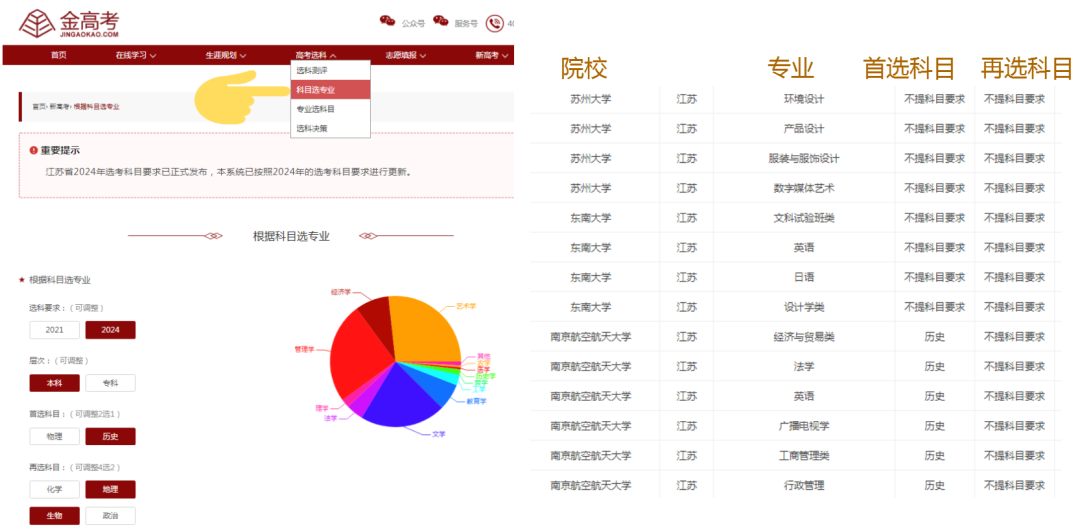Click the 首页 breadcrumb link
The image size is (1080, 530).
point(39,107)
